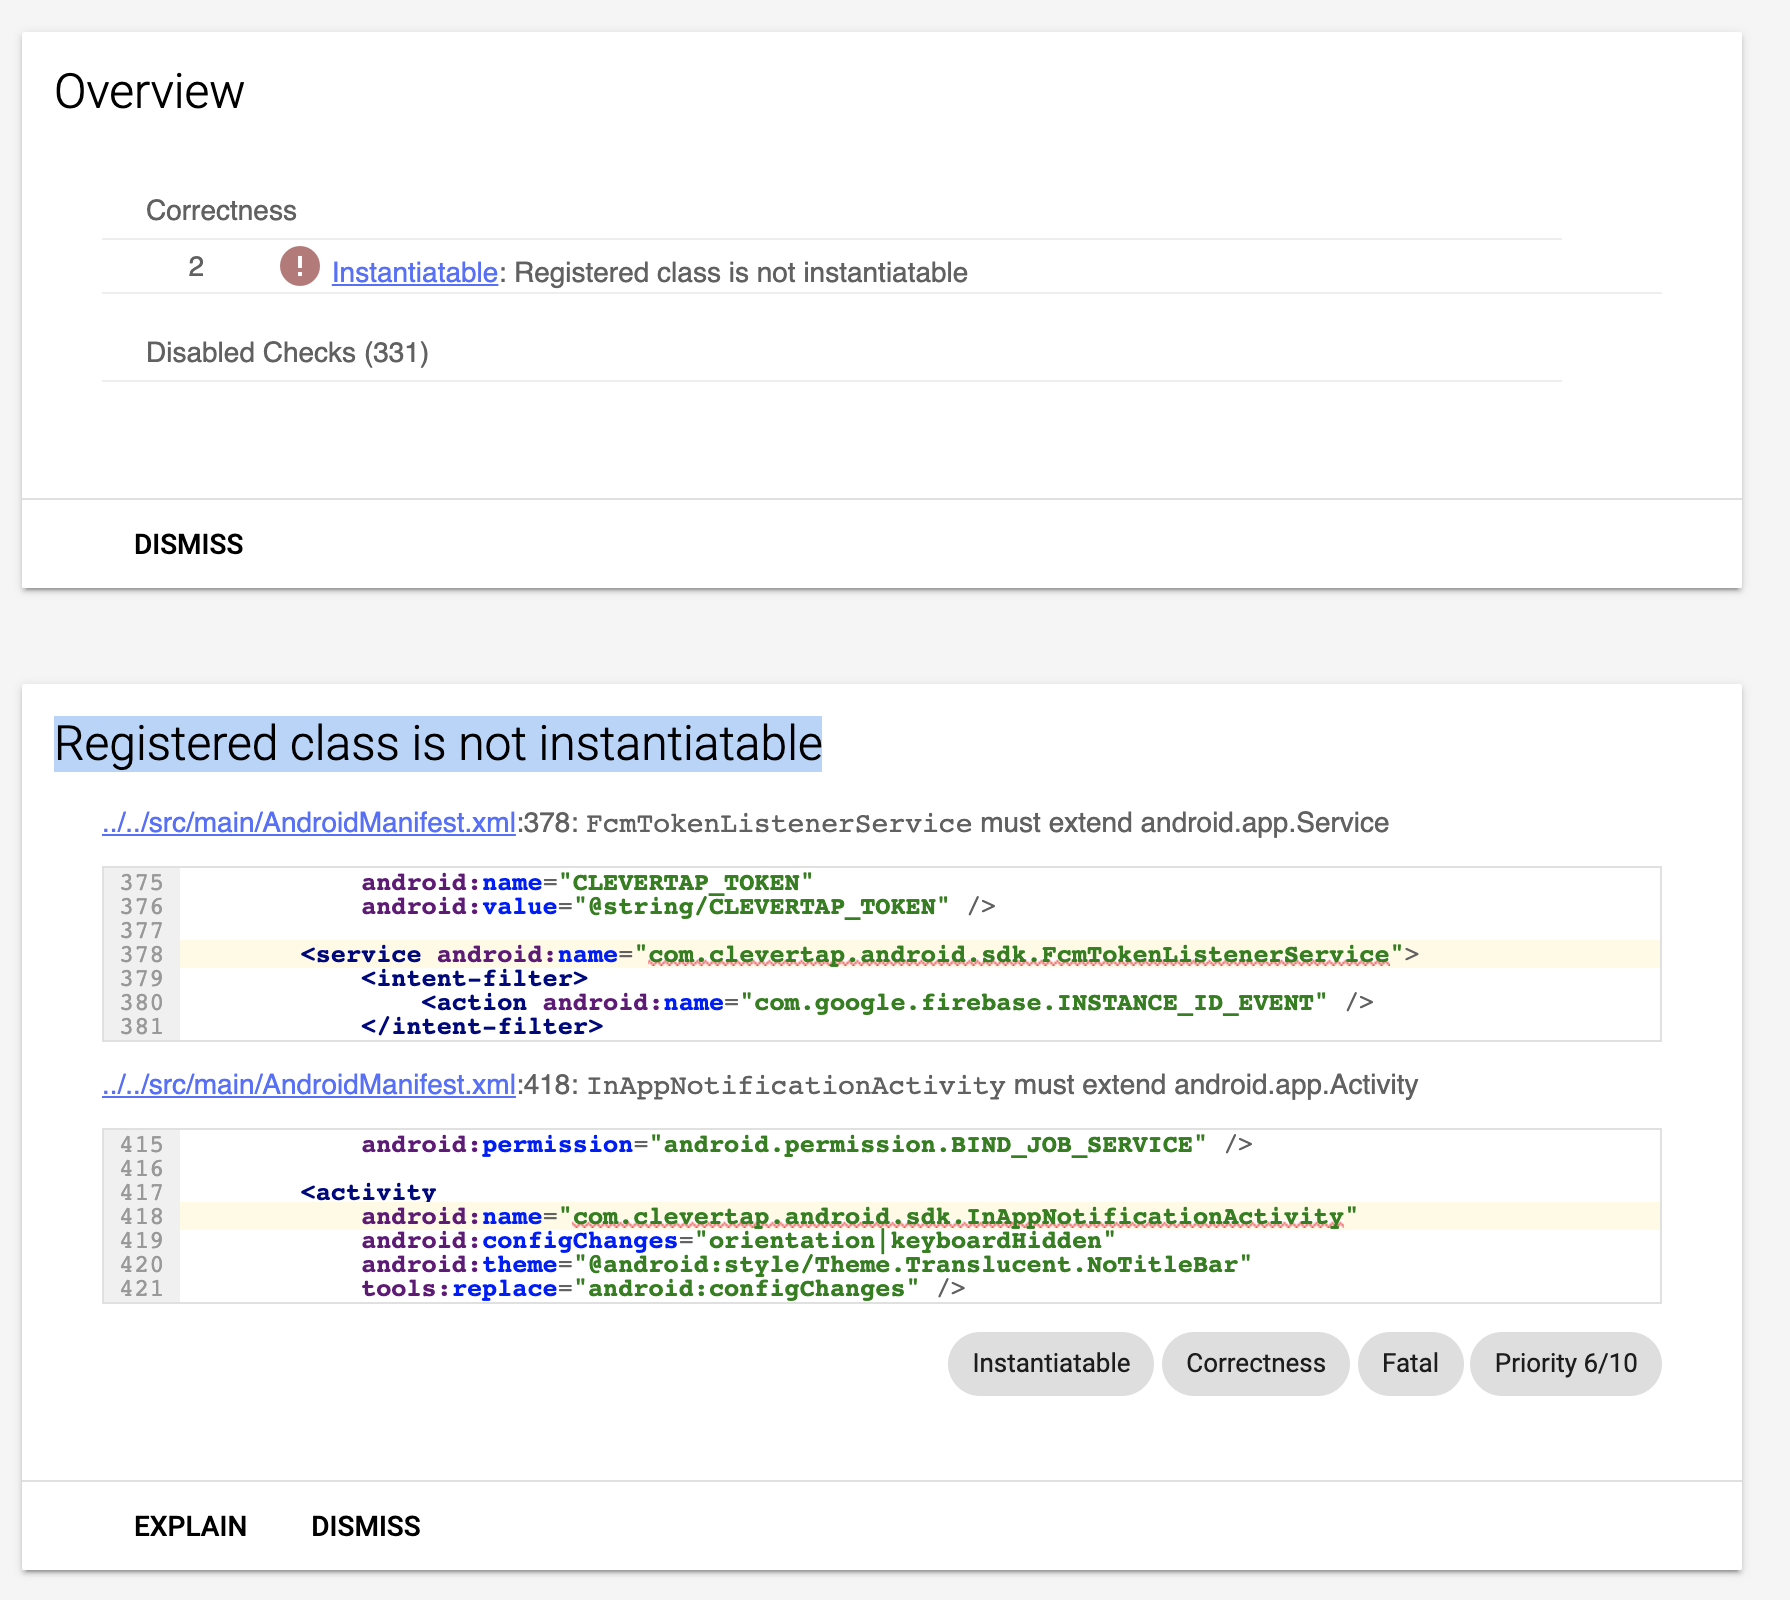Collapse the Correctness section
This screenshot has height=1600, width=1790.
[x=221, y=210]
